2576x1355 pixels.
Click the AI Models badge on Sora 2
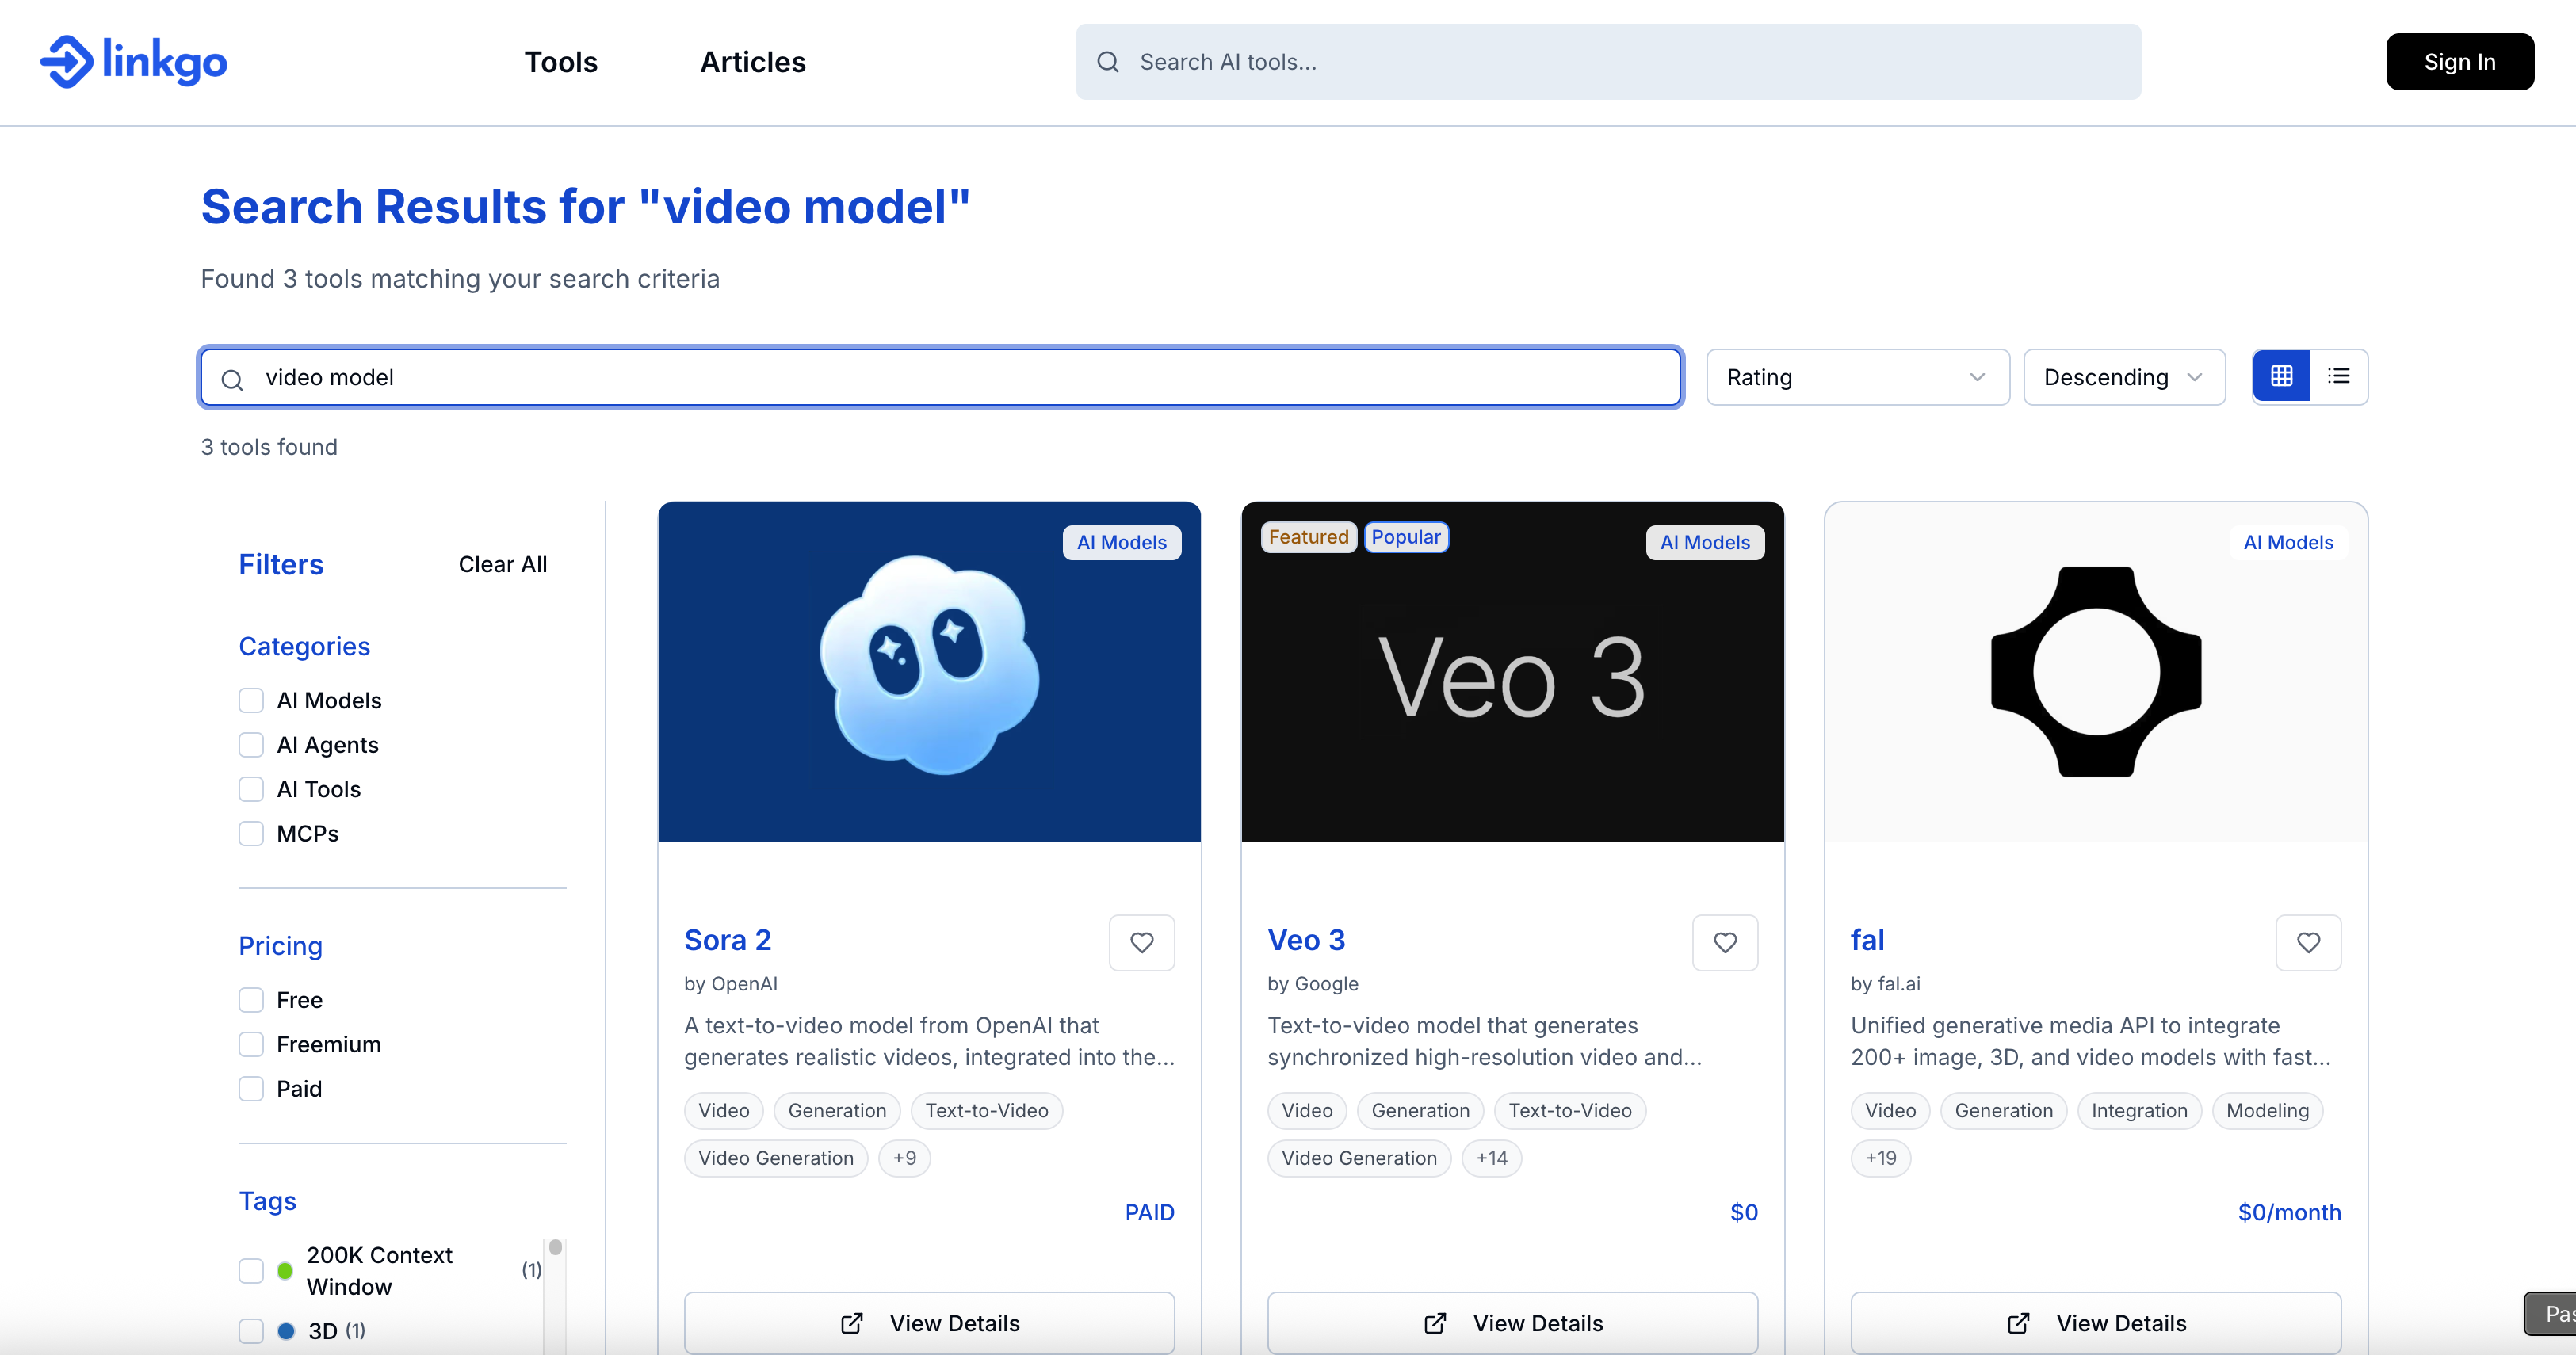coord(1121,542)
